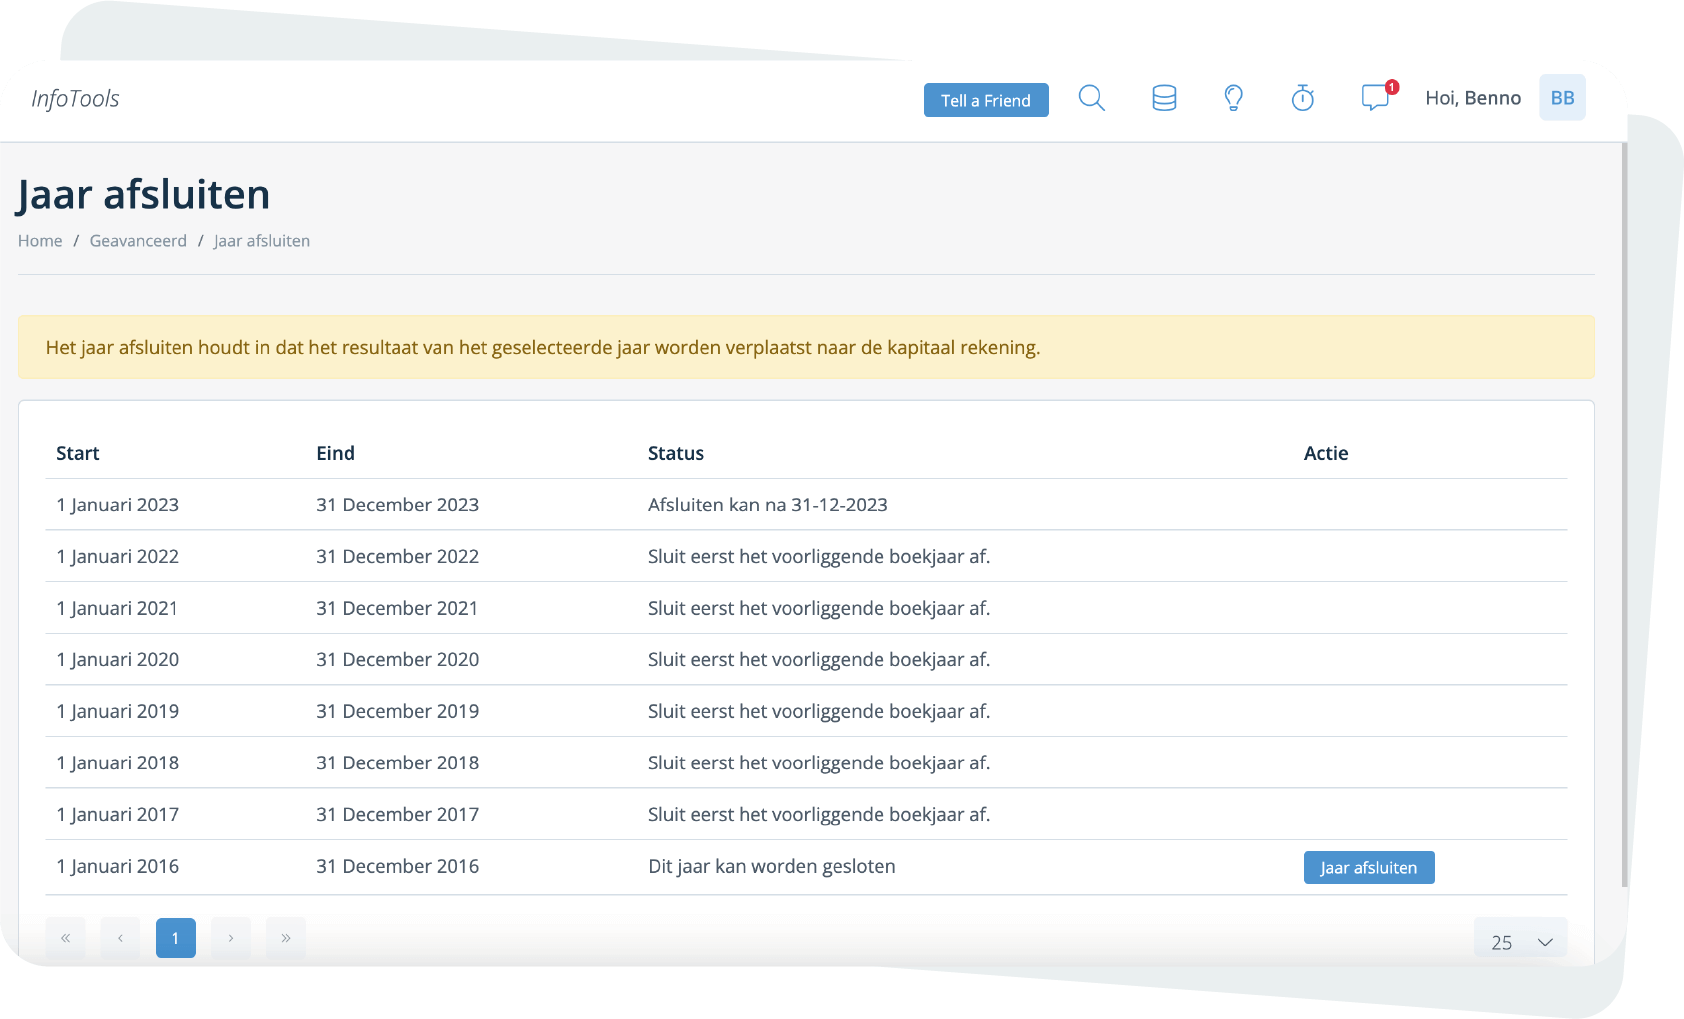Select the '1 Januari 2022' cell
Screen dimensions: 1684x1019
pos(118,557)
